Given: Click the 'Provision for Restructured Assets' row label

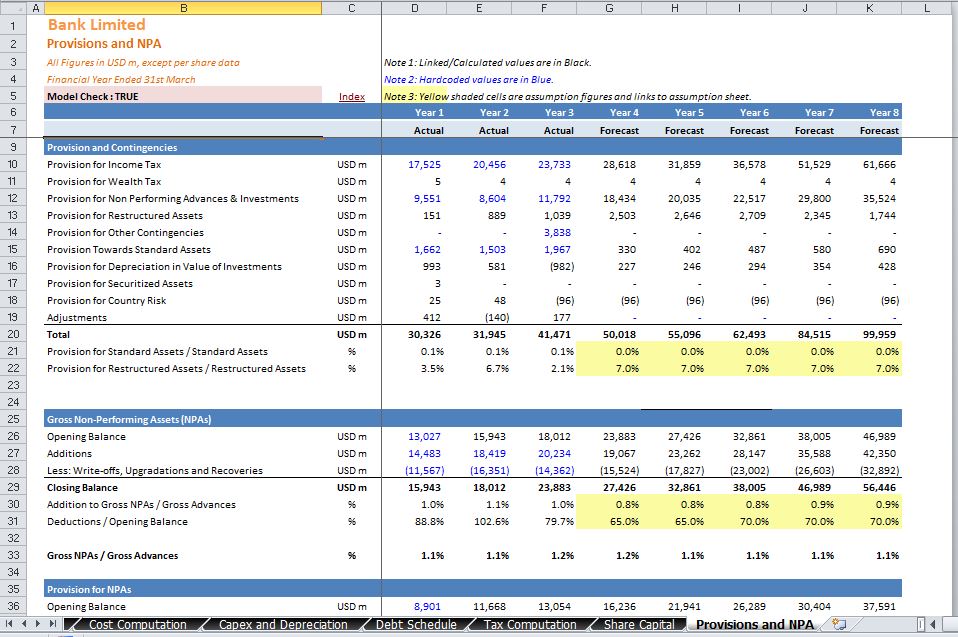Looking at the screenshot, I should 125,216.
